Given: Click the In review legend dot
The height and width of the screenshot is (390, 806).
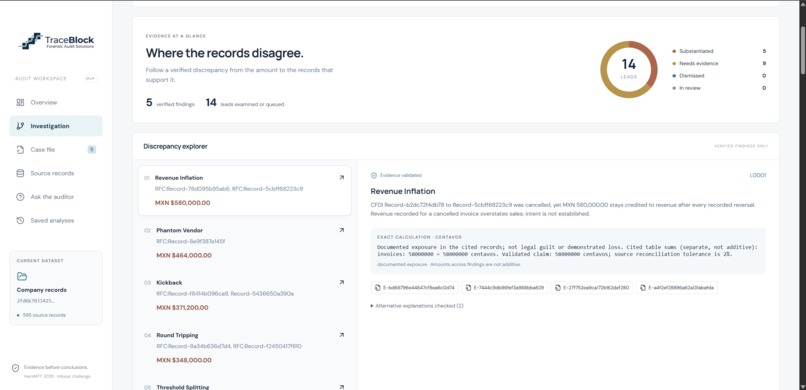Looking at the screenshot, I should click(674, 88).
